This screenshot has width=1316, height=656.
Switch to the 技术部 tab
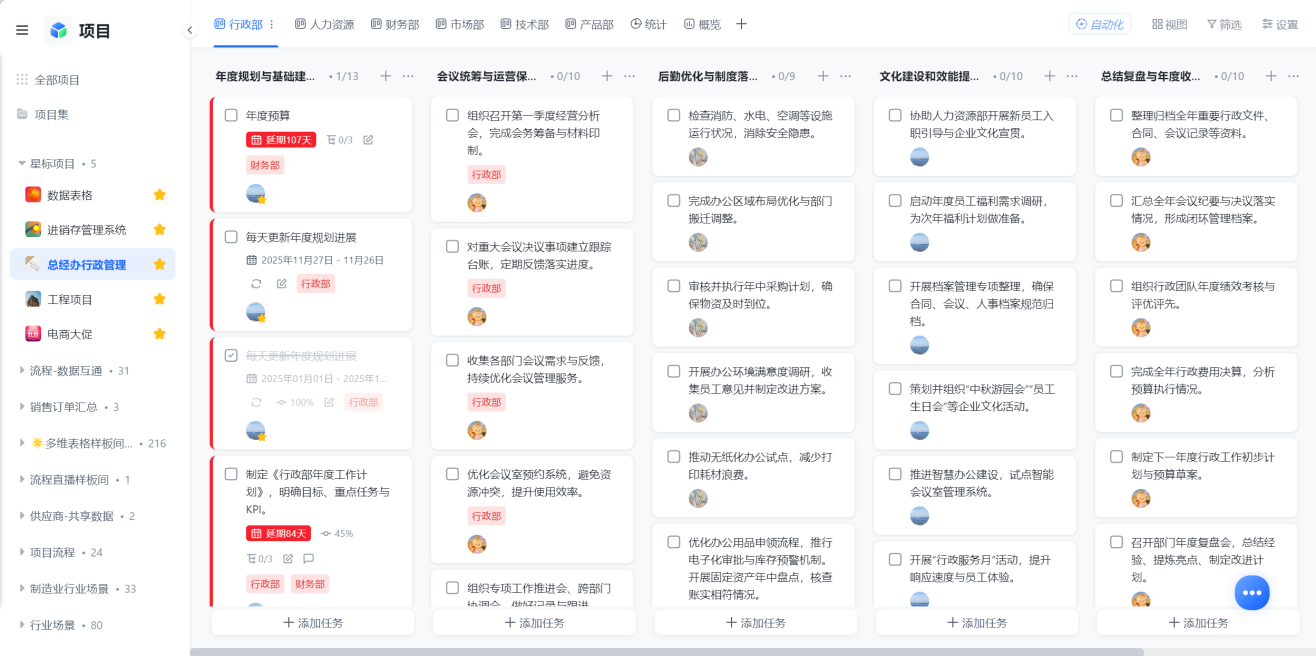point(524,24)
